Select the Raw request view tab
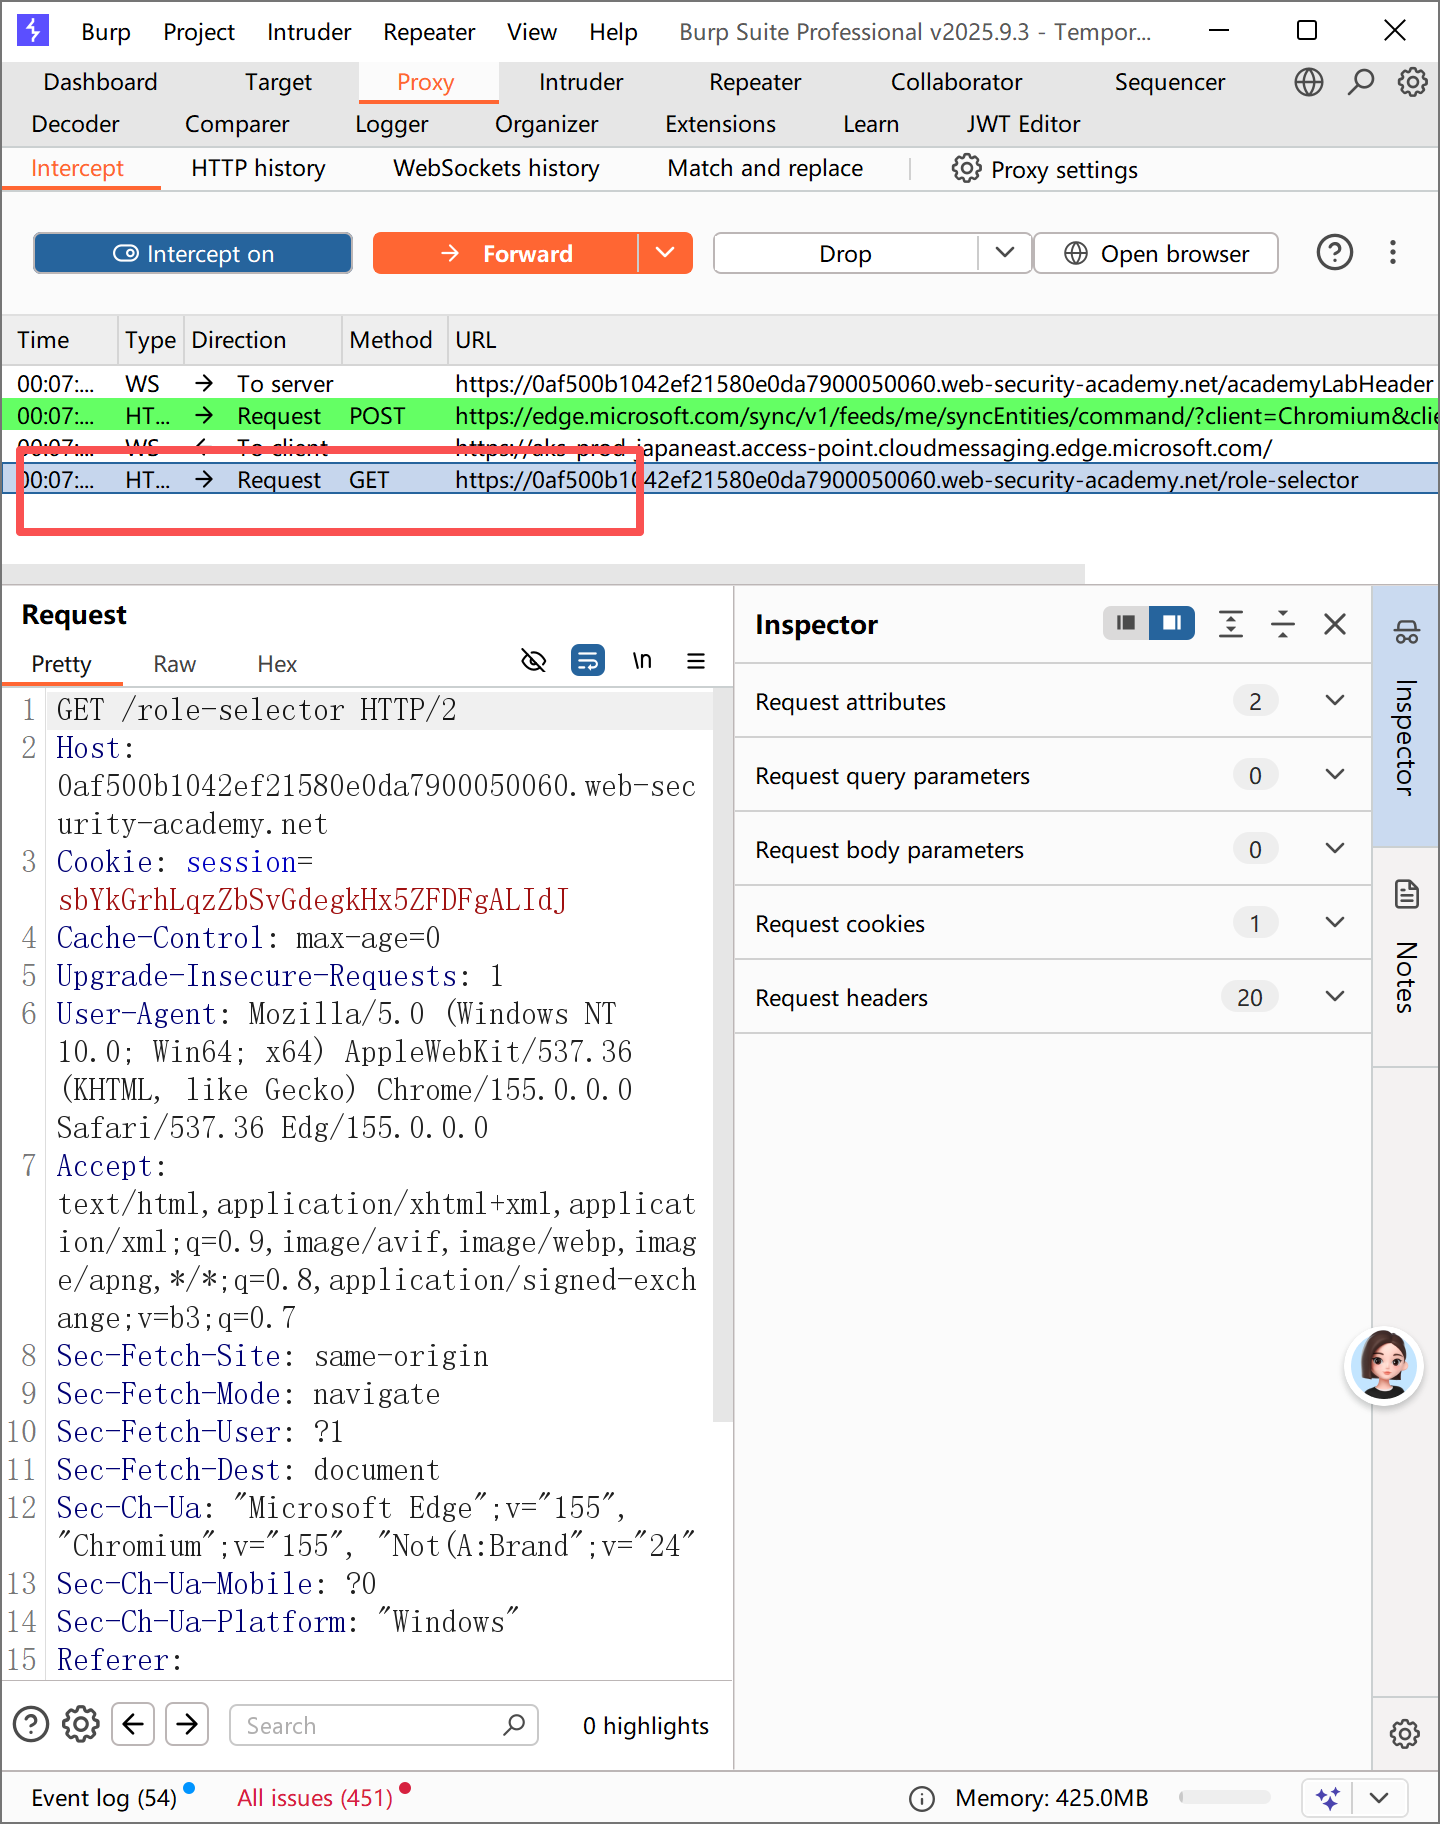Viewport: 1440px width, 1824px height. [x=175, y=664]
